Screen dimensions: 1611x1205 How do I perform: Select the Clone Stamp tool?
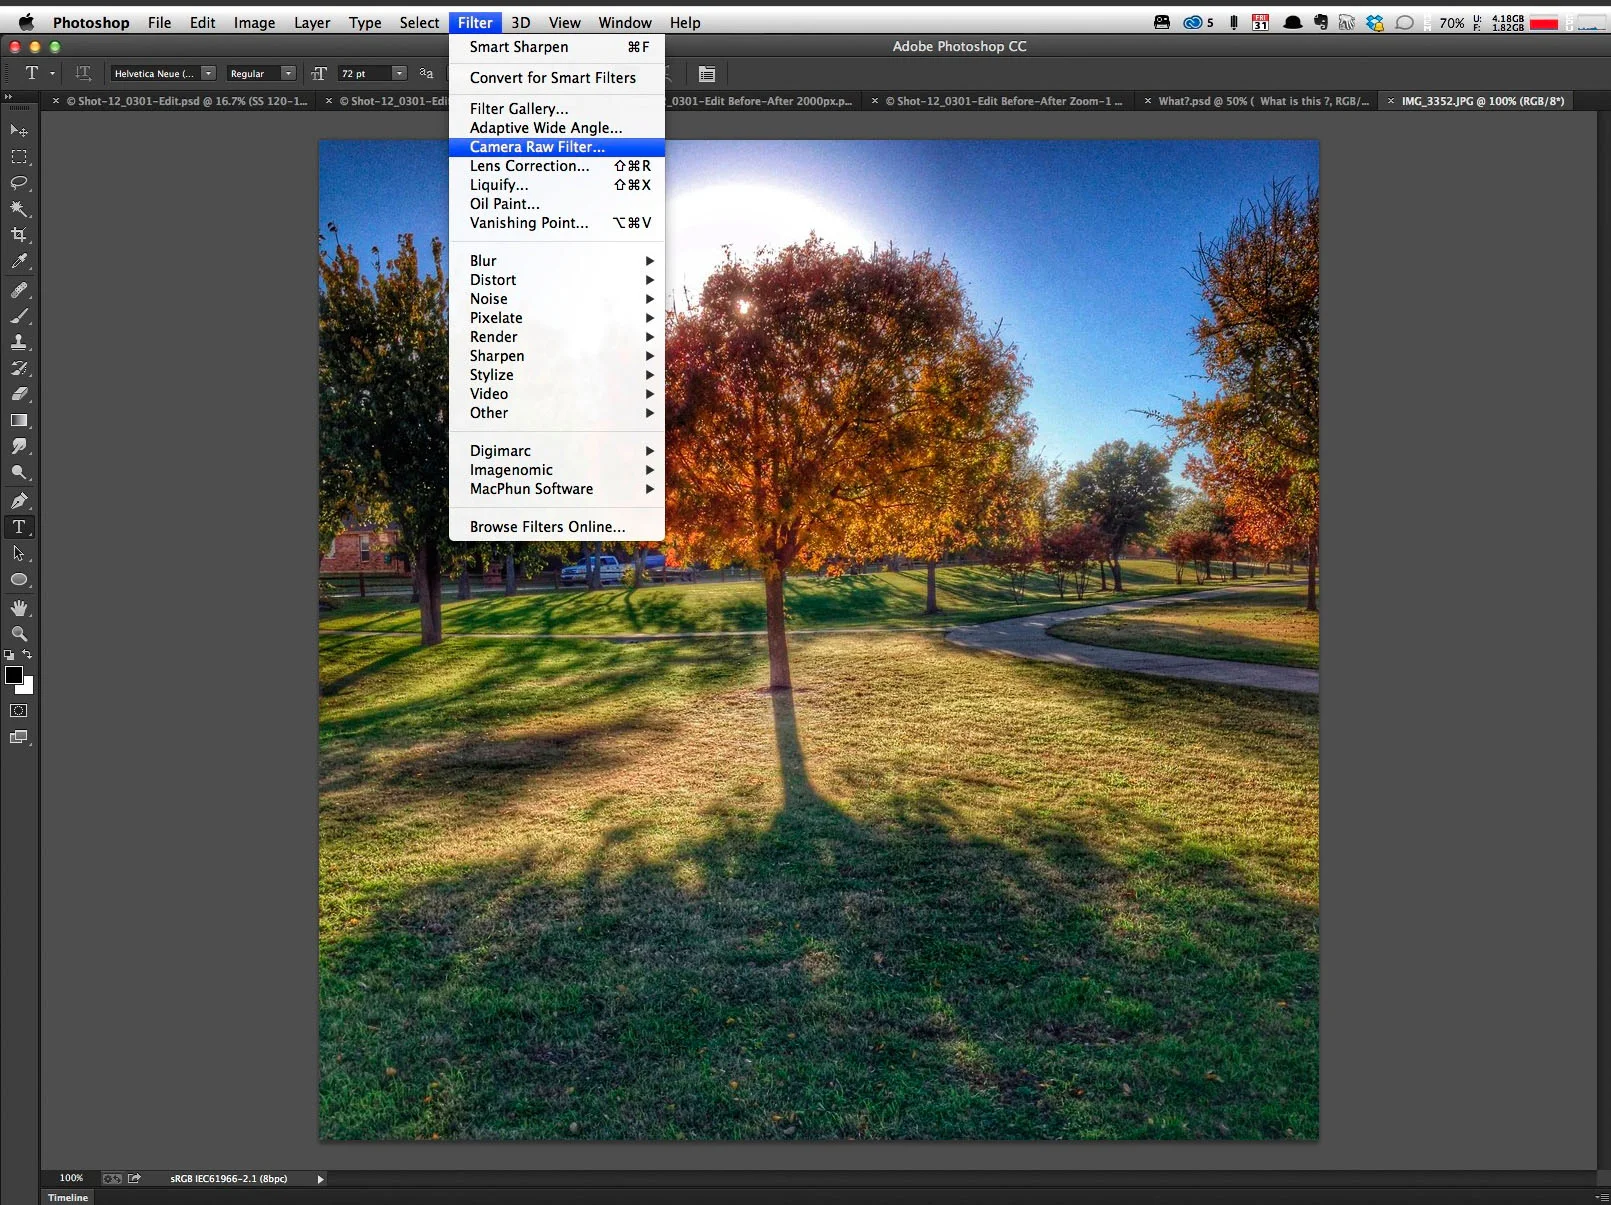18,342
